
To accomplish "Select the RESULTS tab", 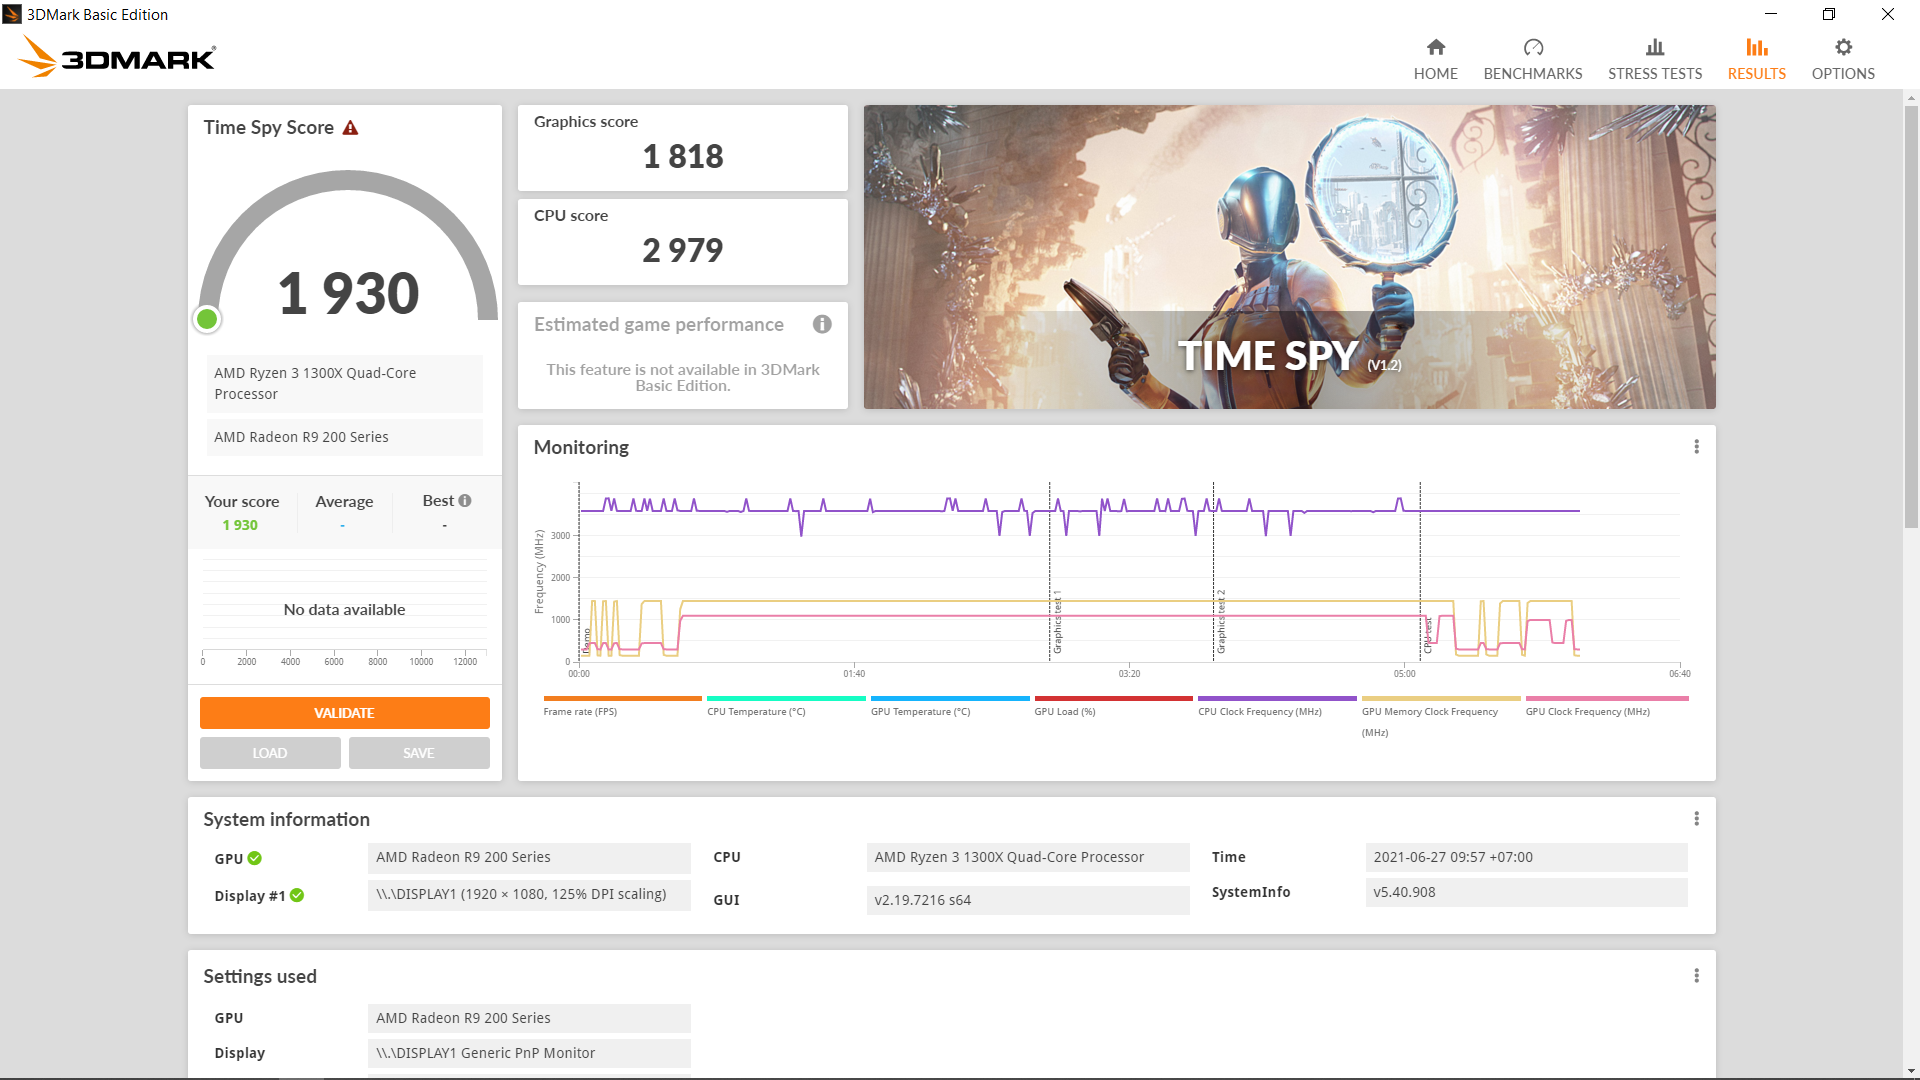I will (x=1756, y=59).
